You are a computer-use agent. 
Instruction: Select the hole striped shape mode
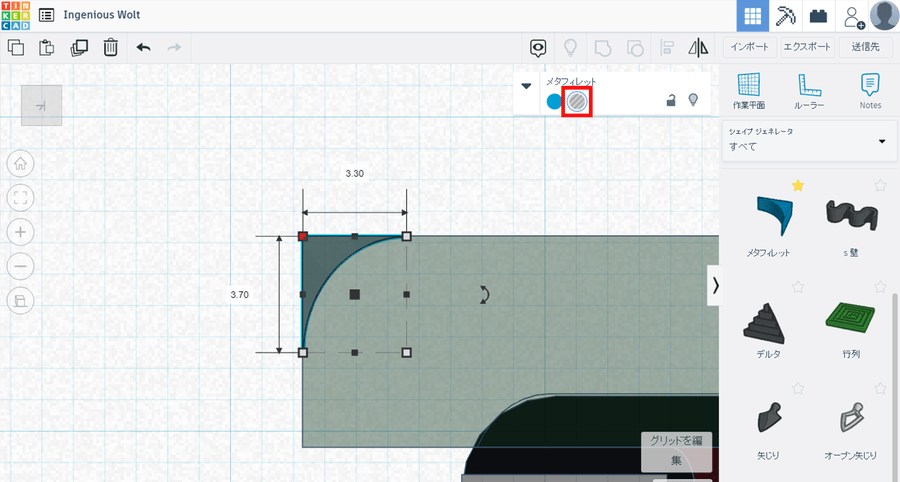point(577,101)
